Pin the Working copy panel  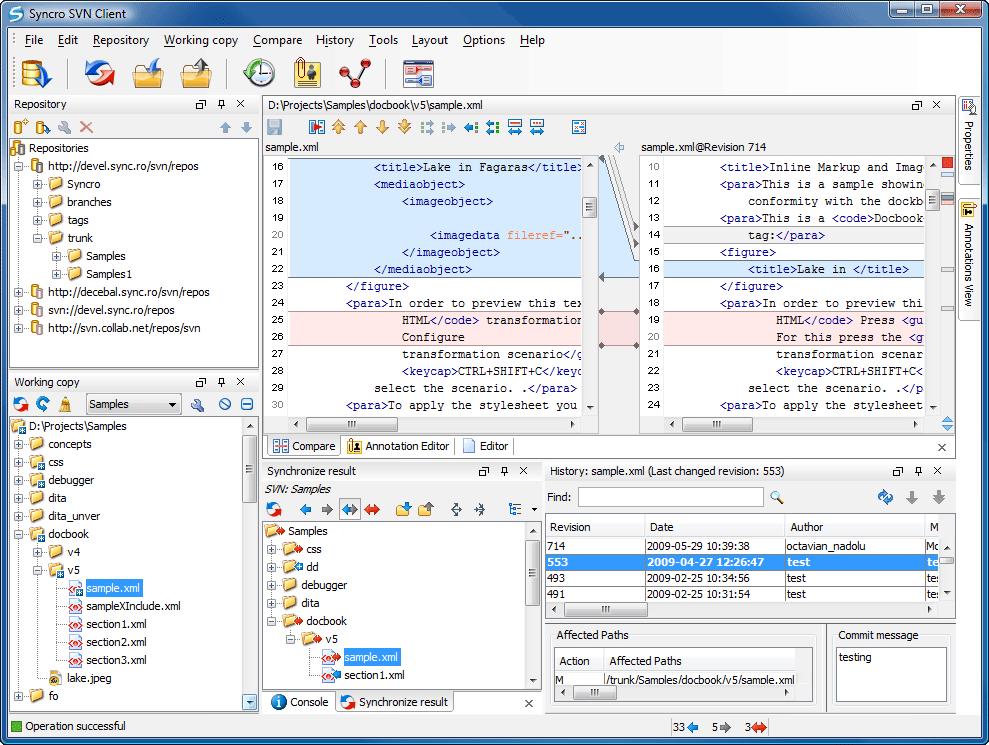221,382
